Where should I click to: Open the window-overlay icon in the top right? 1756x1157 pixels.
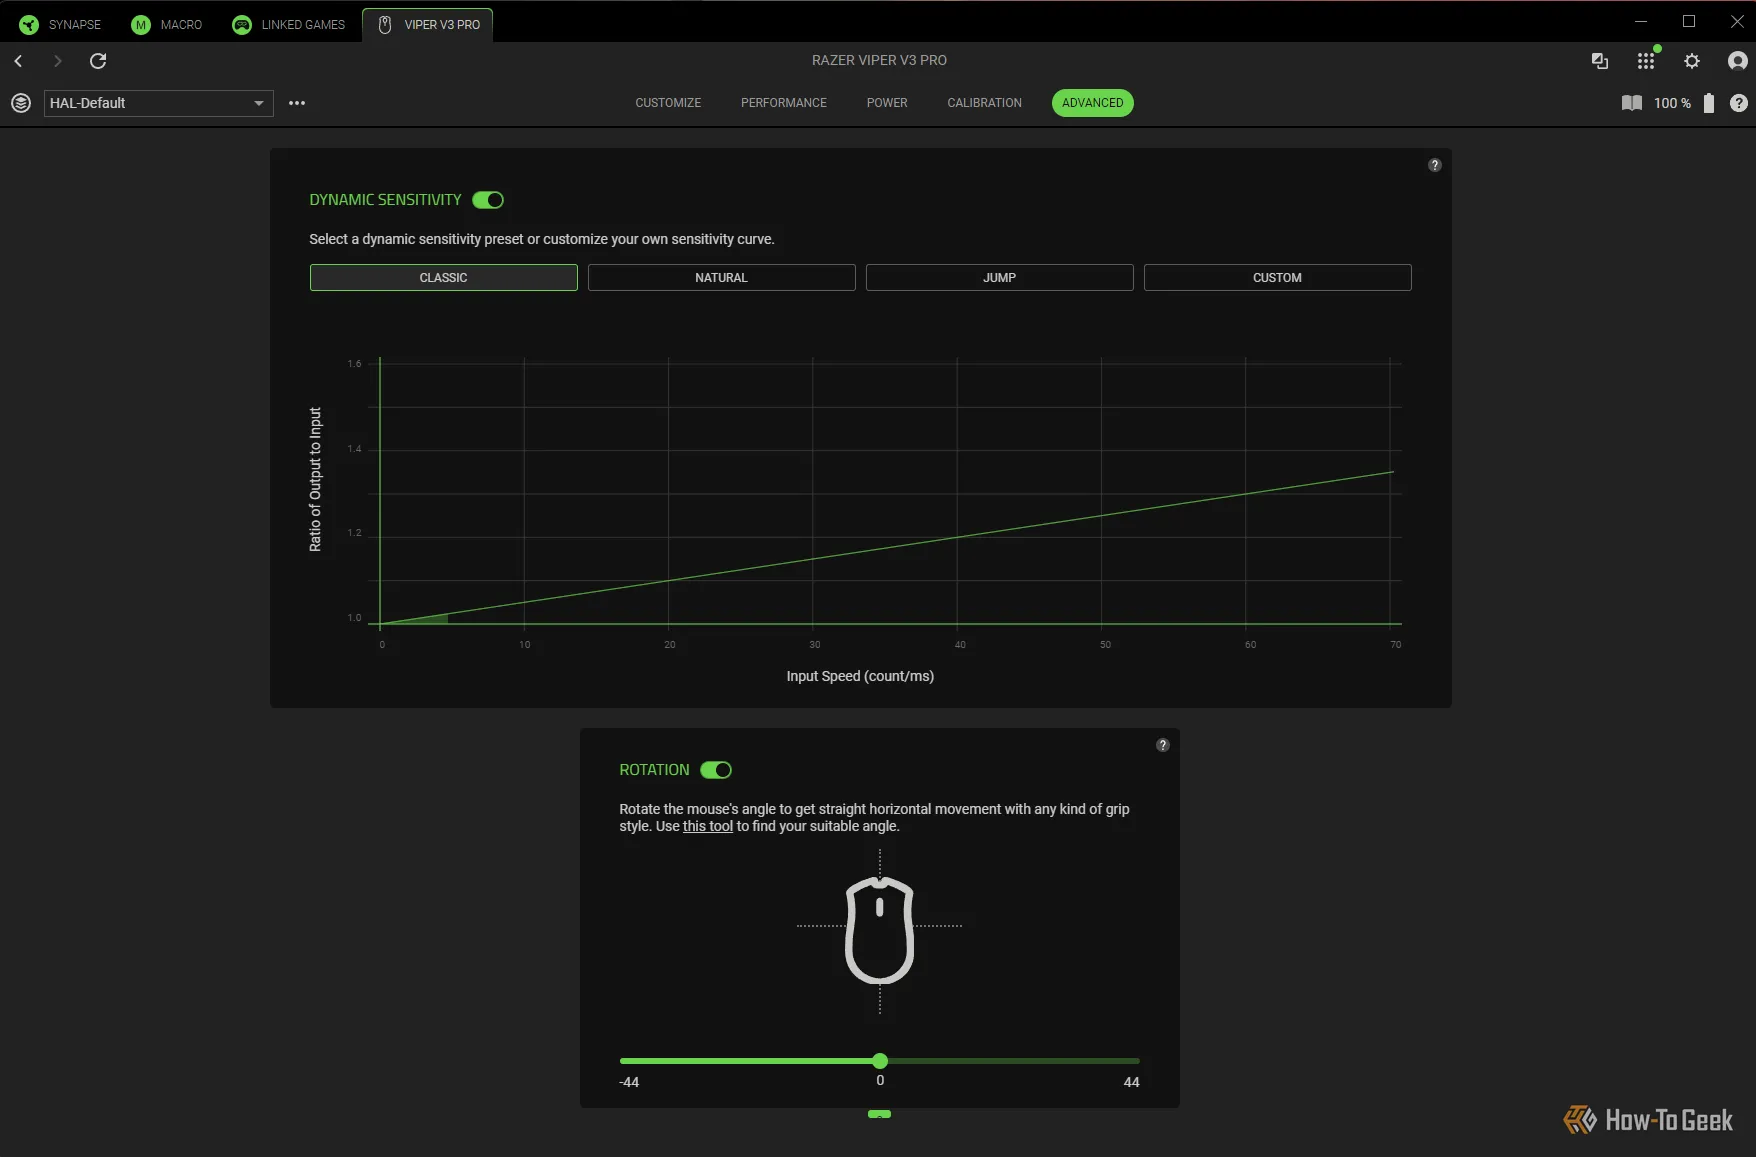click(x=1600, y=61)
